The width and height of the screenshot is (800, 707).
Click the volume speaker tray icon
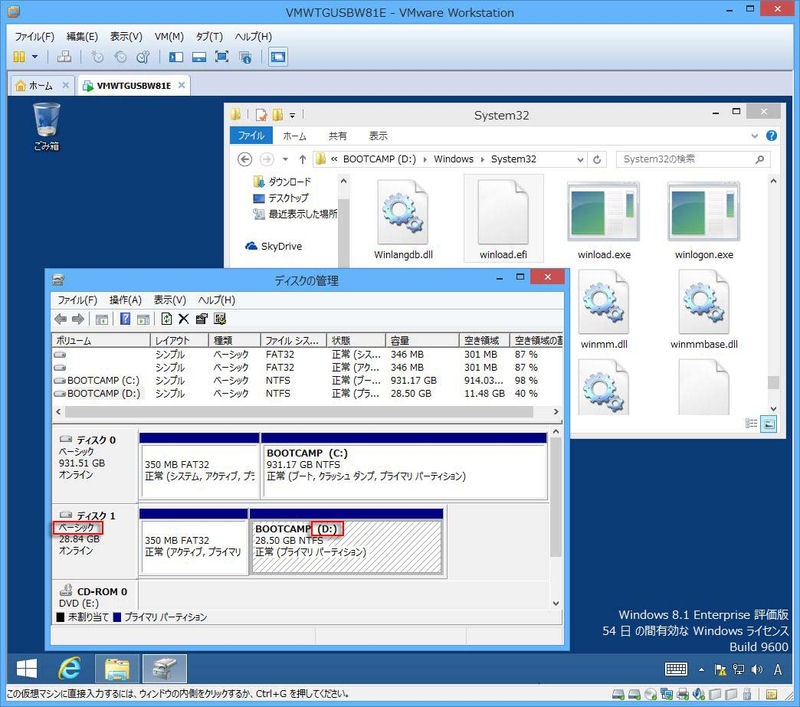pyautogui.click(x=757, y=670)
